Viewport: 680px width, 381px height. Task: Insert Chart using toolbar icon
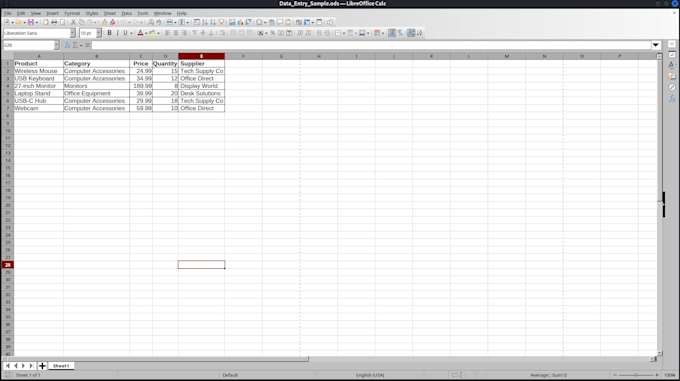click(240, 22)
